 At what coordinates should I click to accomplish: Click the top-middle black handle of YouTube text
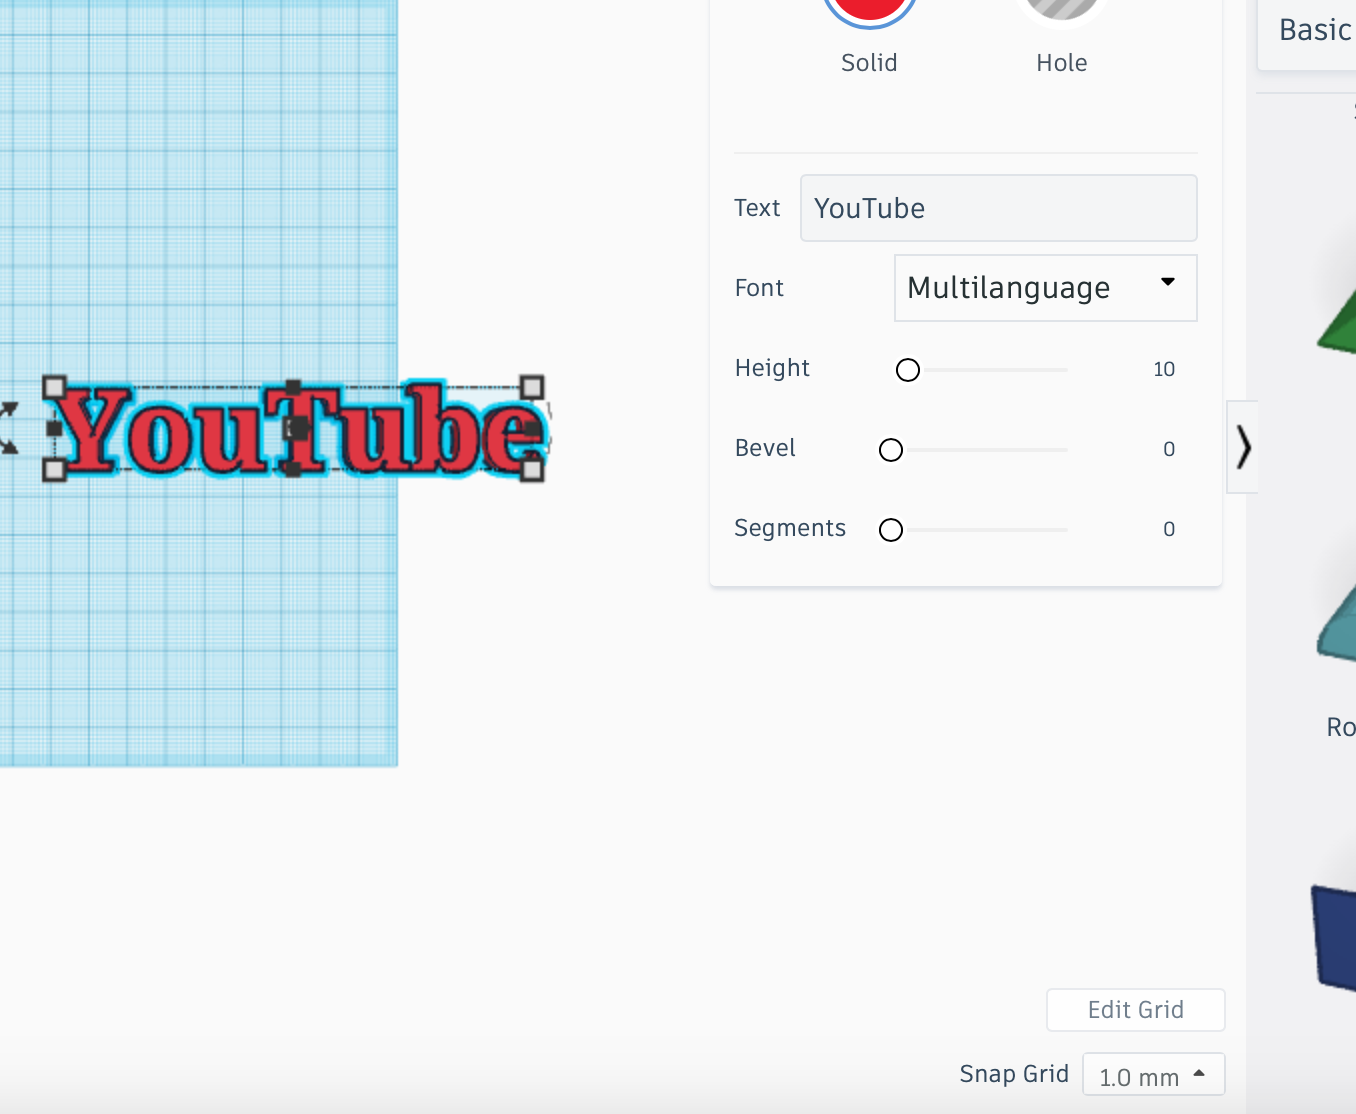(293, 386)
